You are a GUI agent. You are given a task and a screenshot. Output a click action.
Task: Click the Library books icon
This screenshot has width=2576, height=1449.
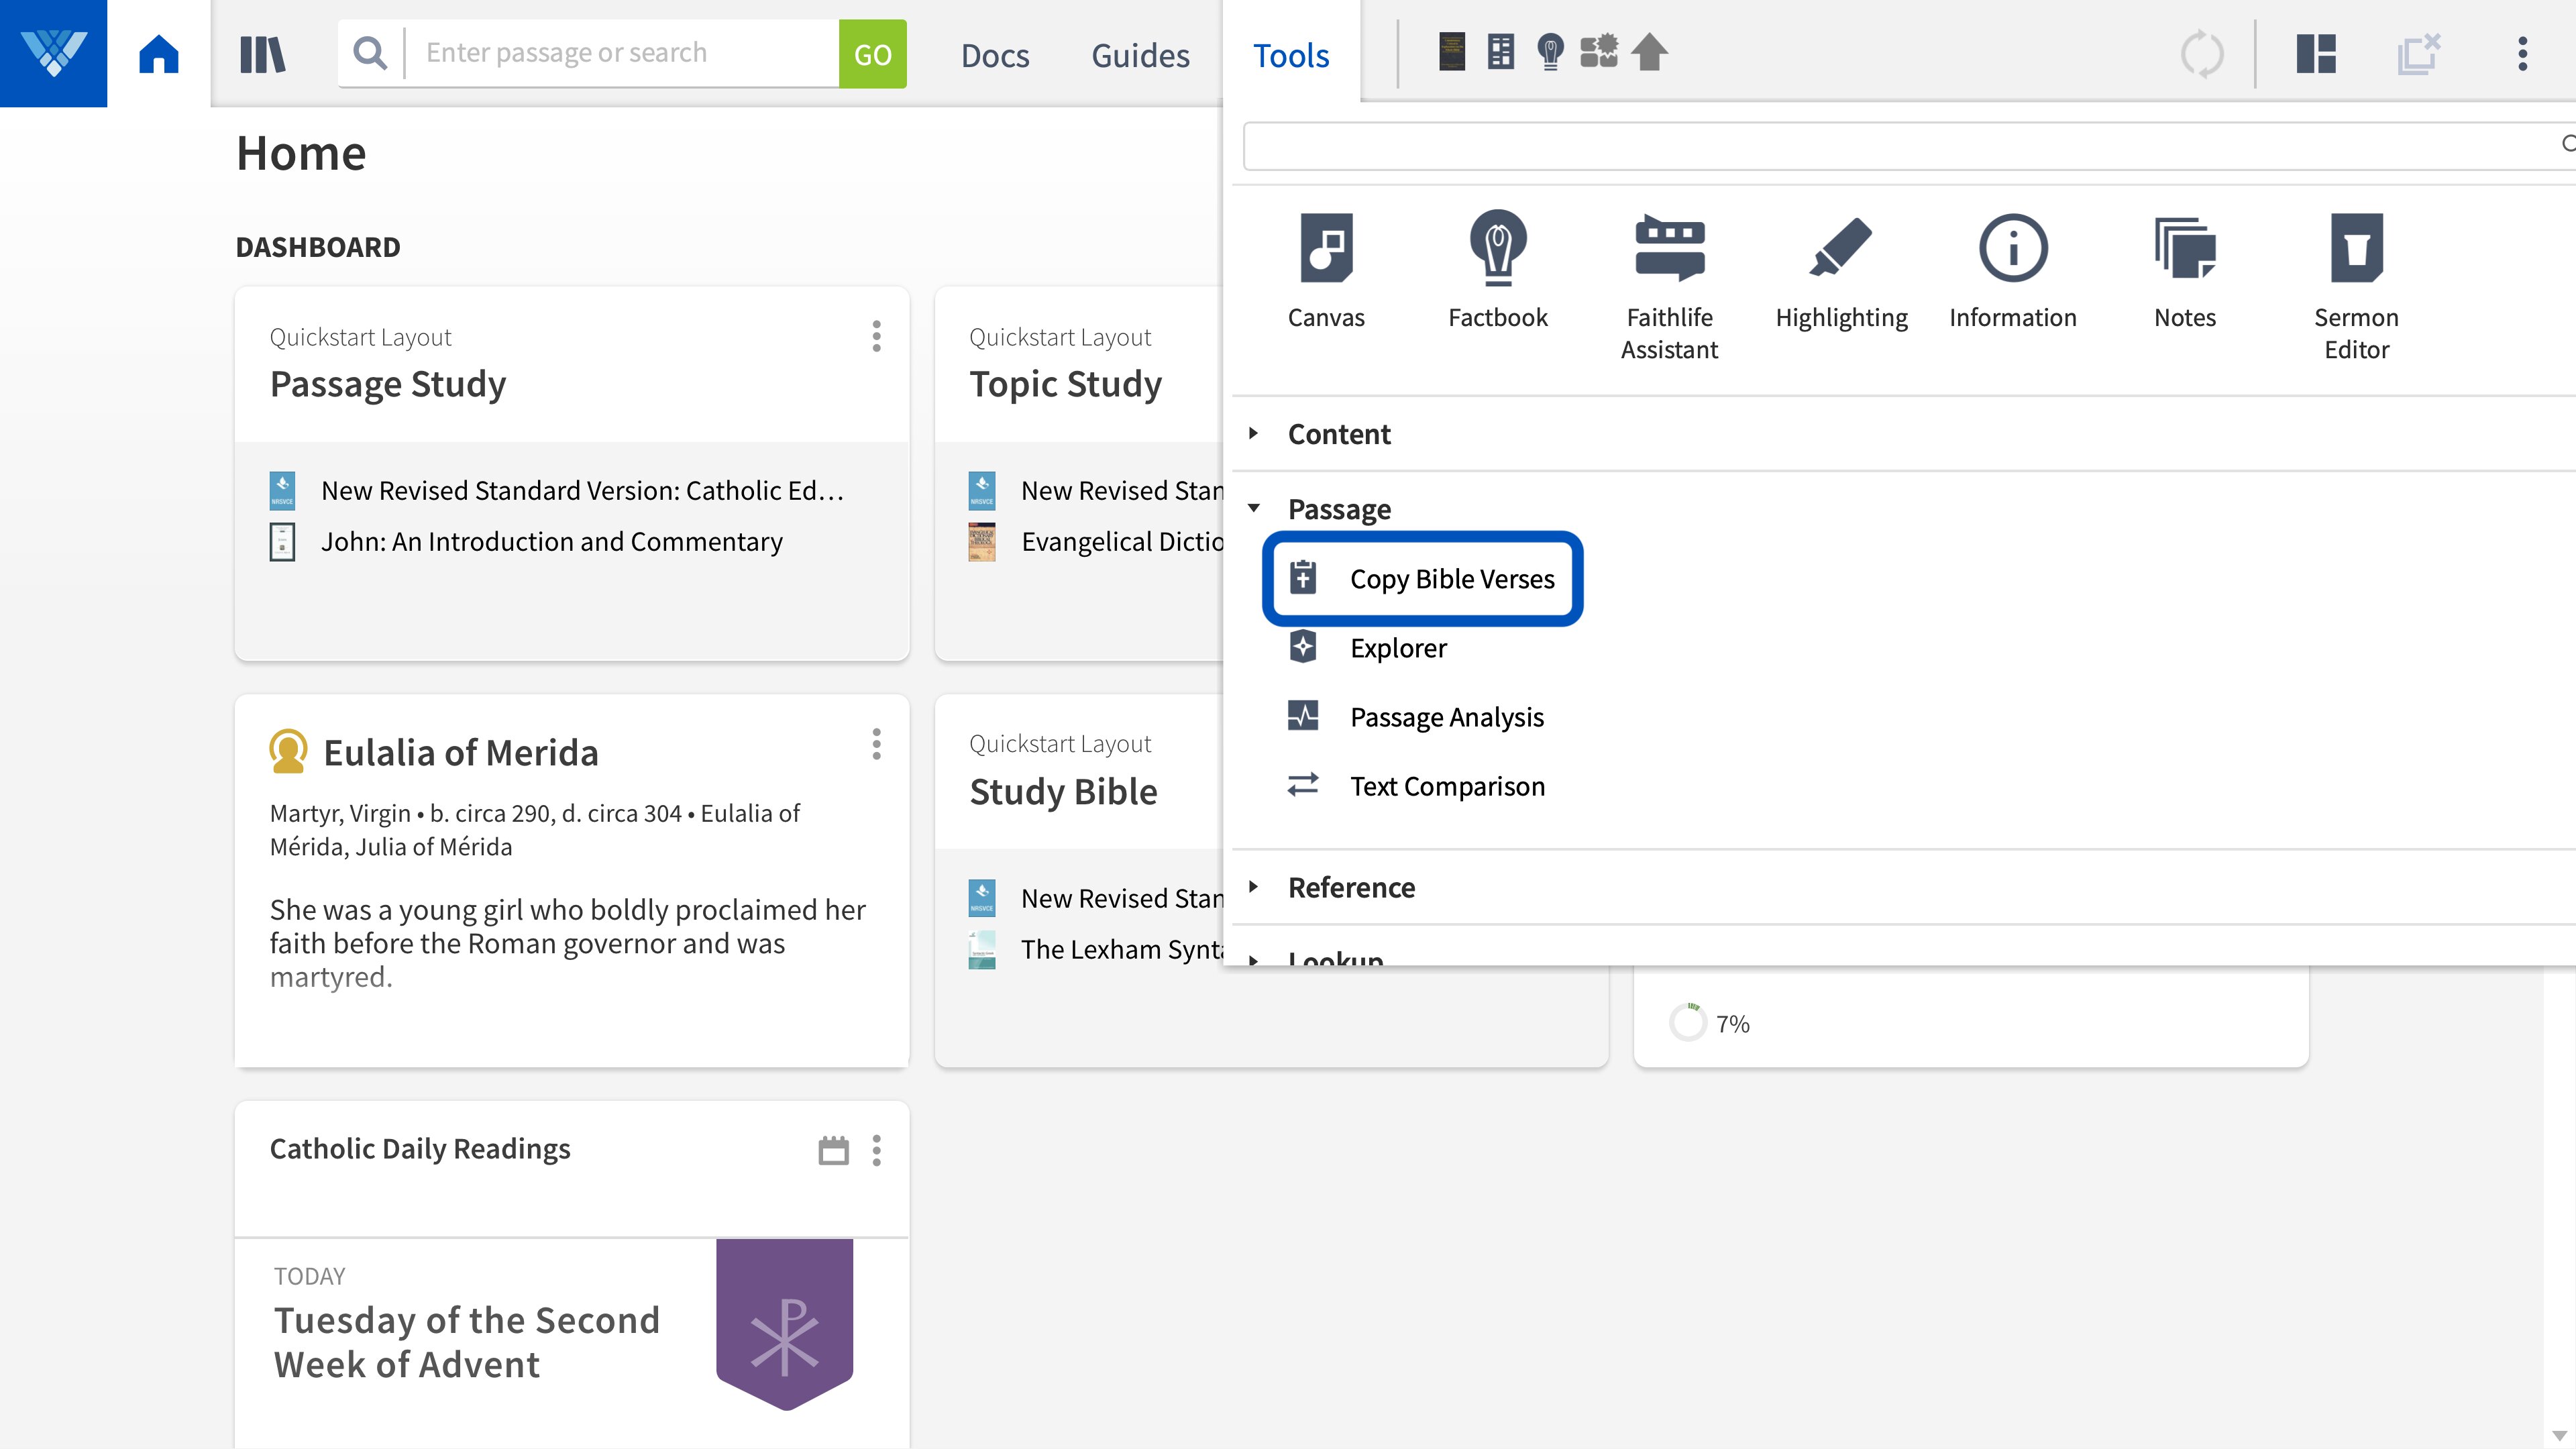(263, 54)
